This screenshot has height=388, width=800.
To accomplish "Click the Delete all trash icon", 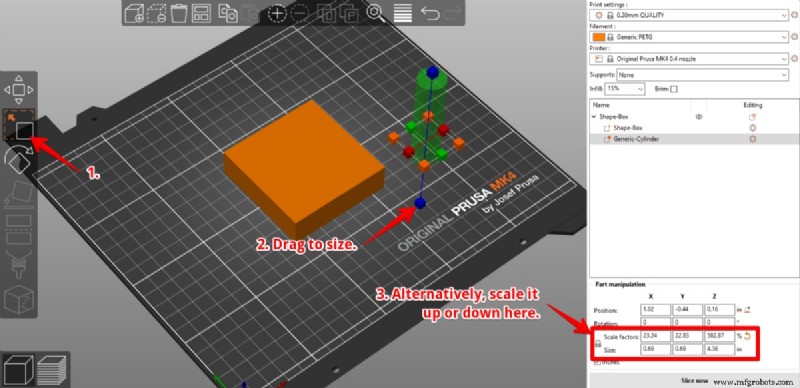I will point(179,13).
